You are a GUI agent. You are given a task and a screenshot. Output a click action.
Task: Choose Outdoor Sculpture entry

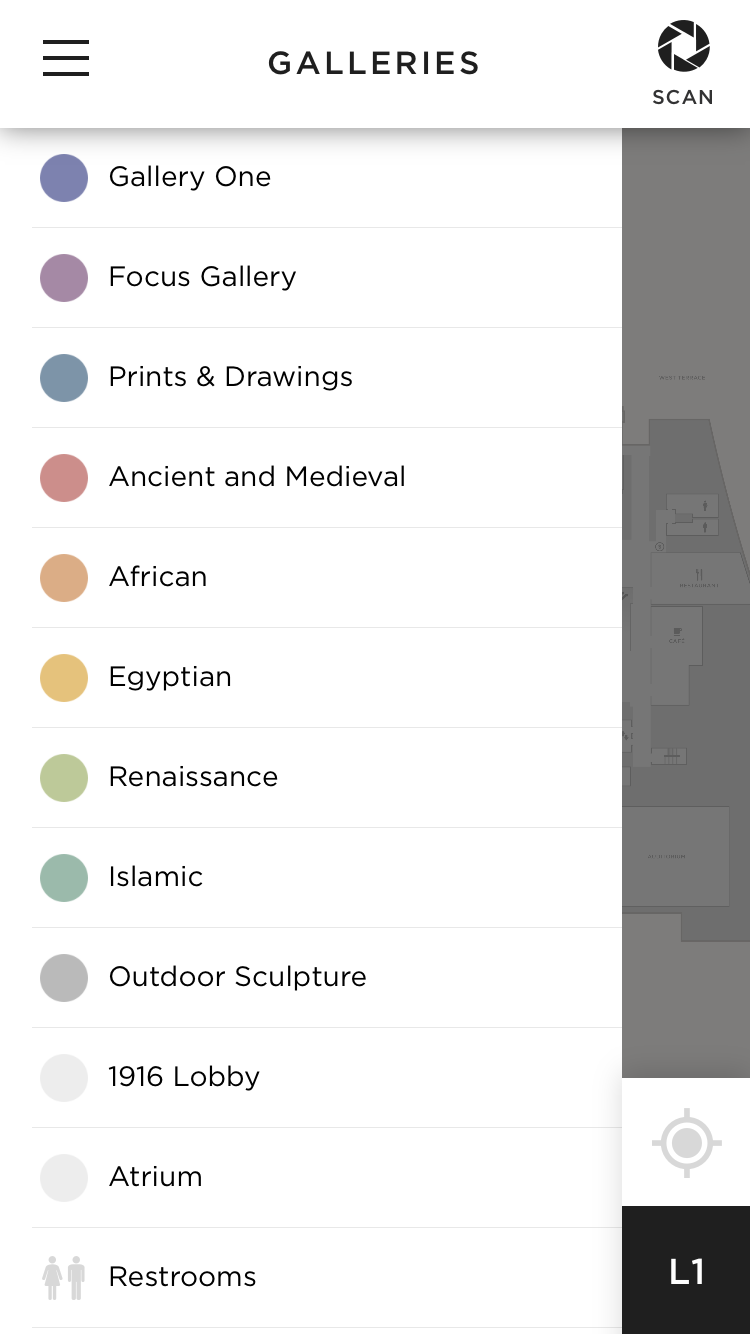click(x=327, y=978)
